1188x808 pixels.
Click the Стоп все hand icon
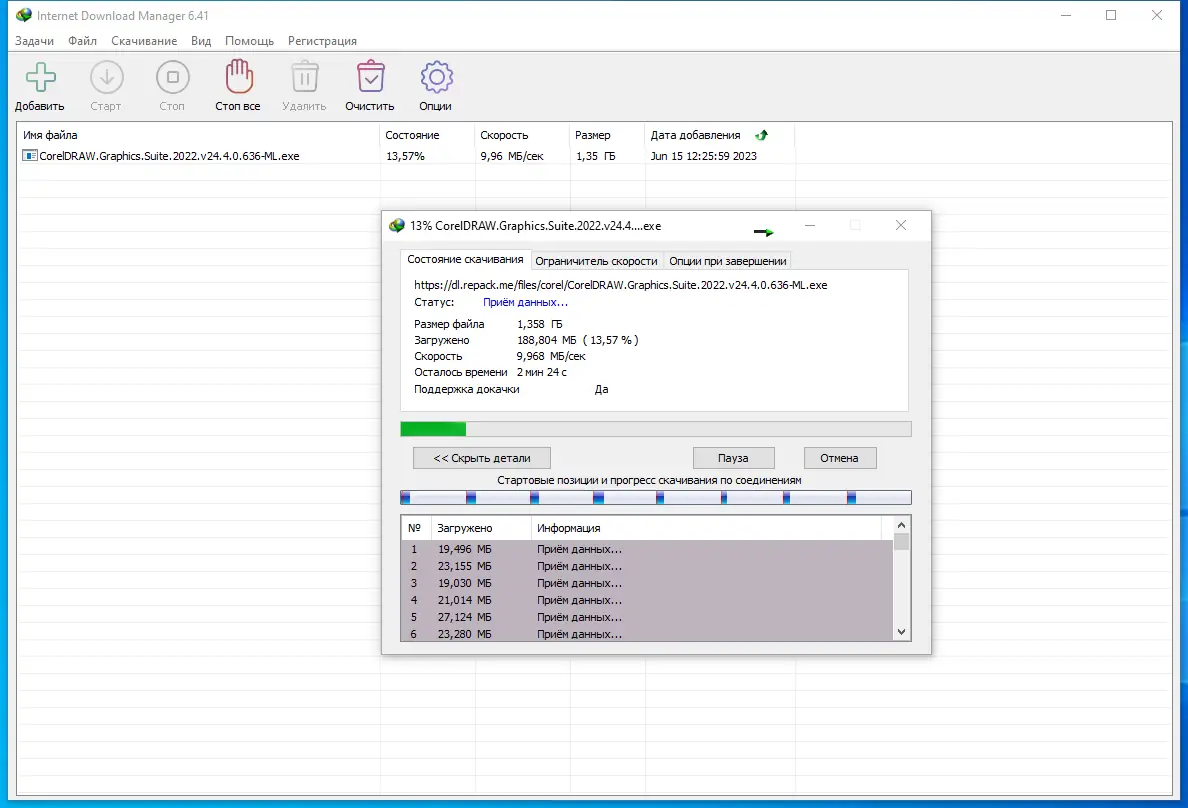[x=239, y=77]
